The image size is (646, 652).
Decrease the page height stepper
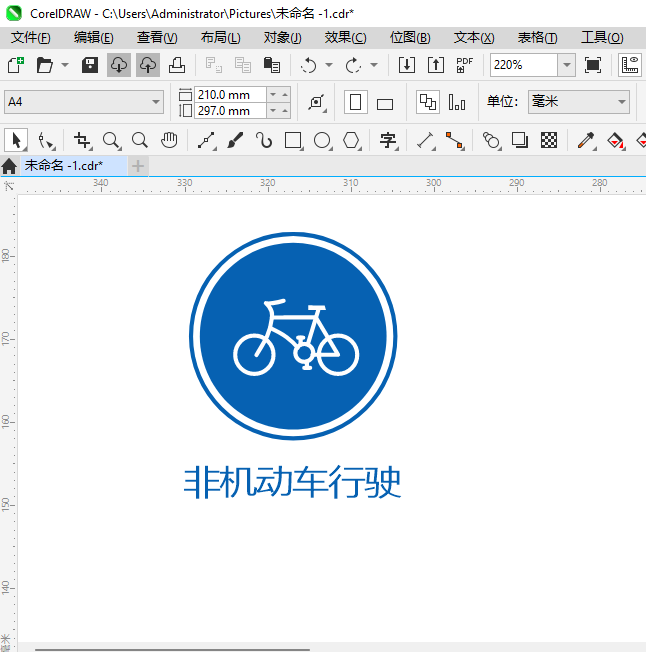[273, 111]
